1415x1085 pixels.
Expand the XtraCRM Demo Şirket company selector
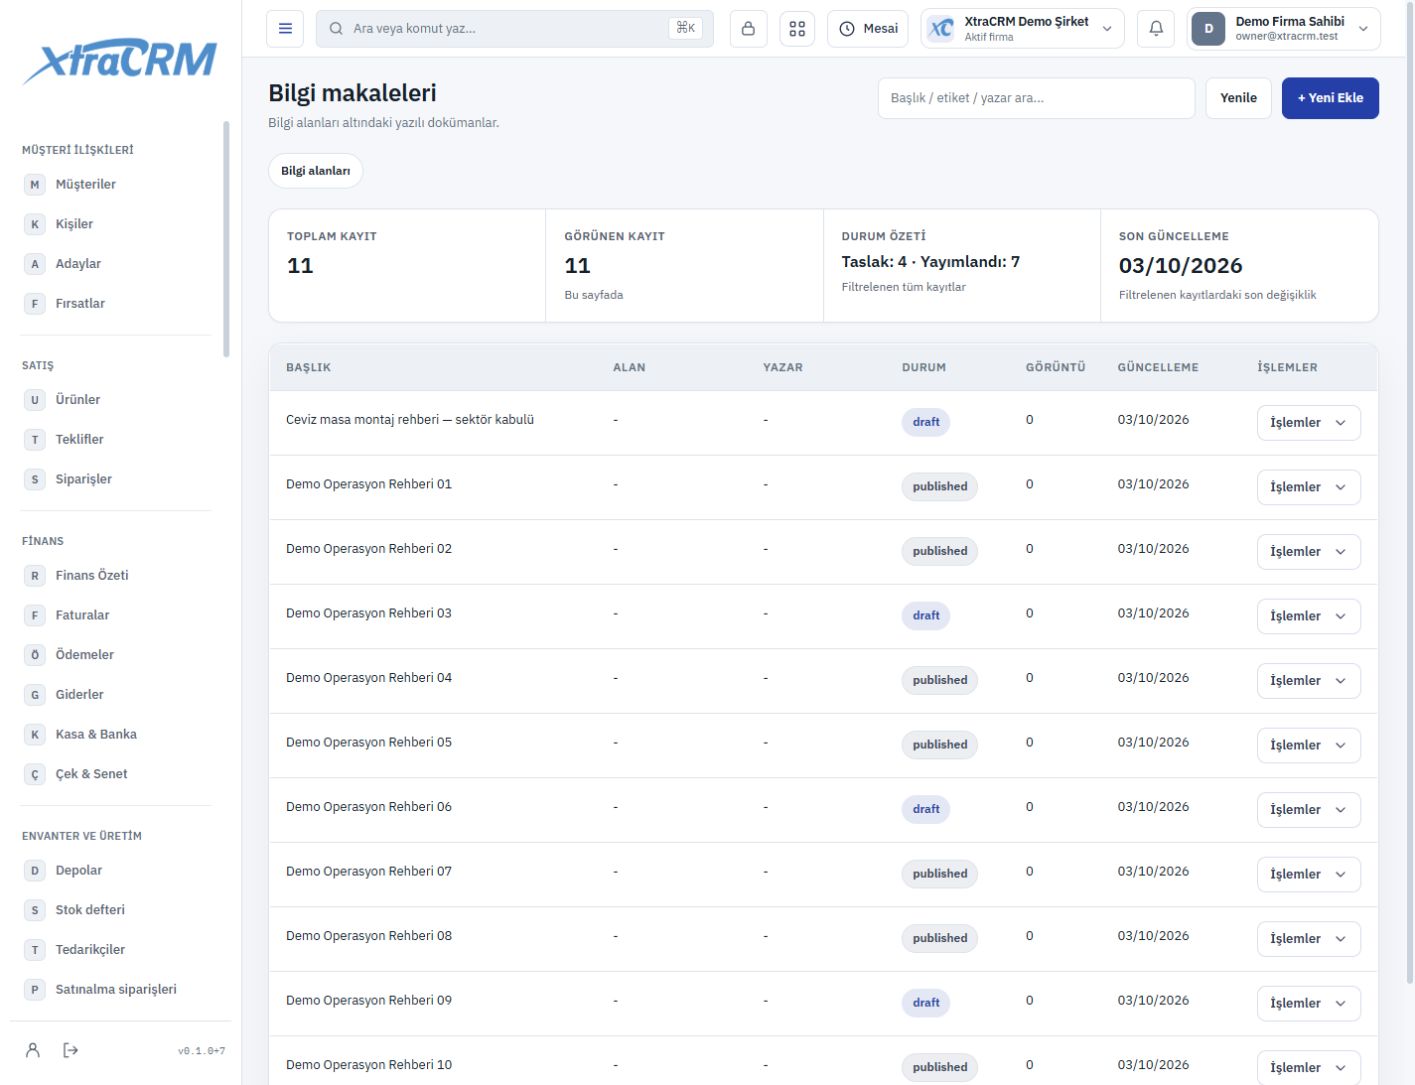[1022, 29]
